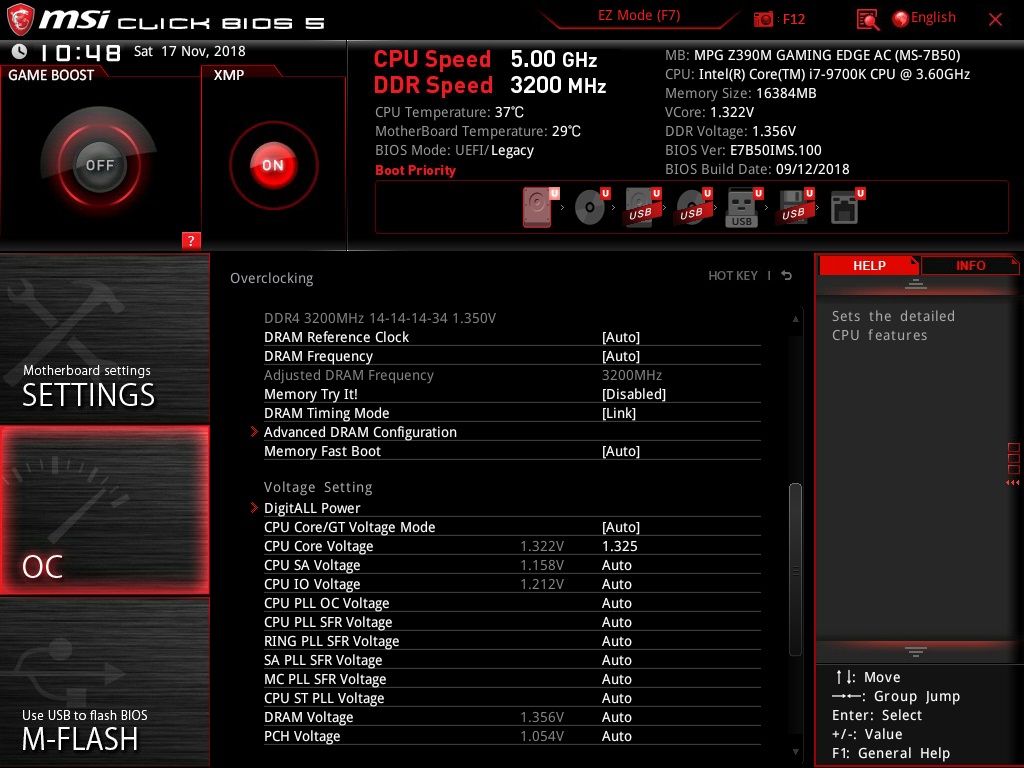Click the 'Sat 17 Nov, 2018' date
The height and width of the screenshot is (768, 1024).
189,51
